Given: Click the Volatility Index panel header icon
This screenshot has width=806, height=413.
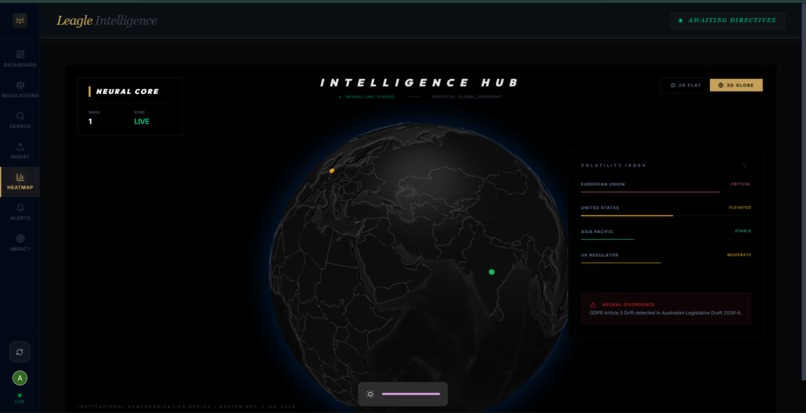Looking at the screenshot, I should coord(744,166).
